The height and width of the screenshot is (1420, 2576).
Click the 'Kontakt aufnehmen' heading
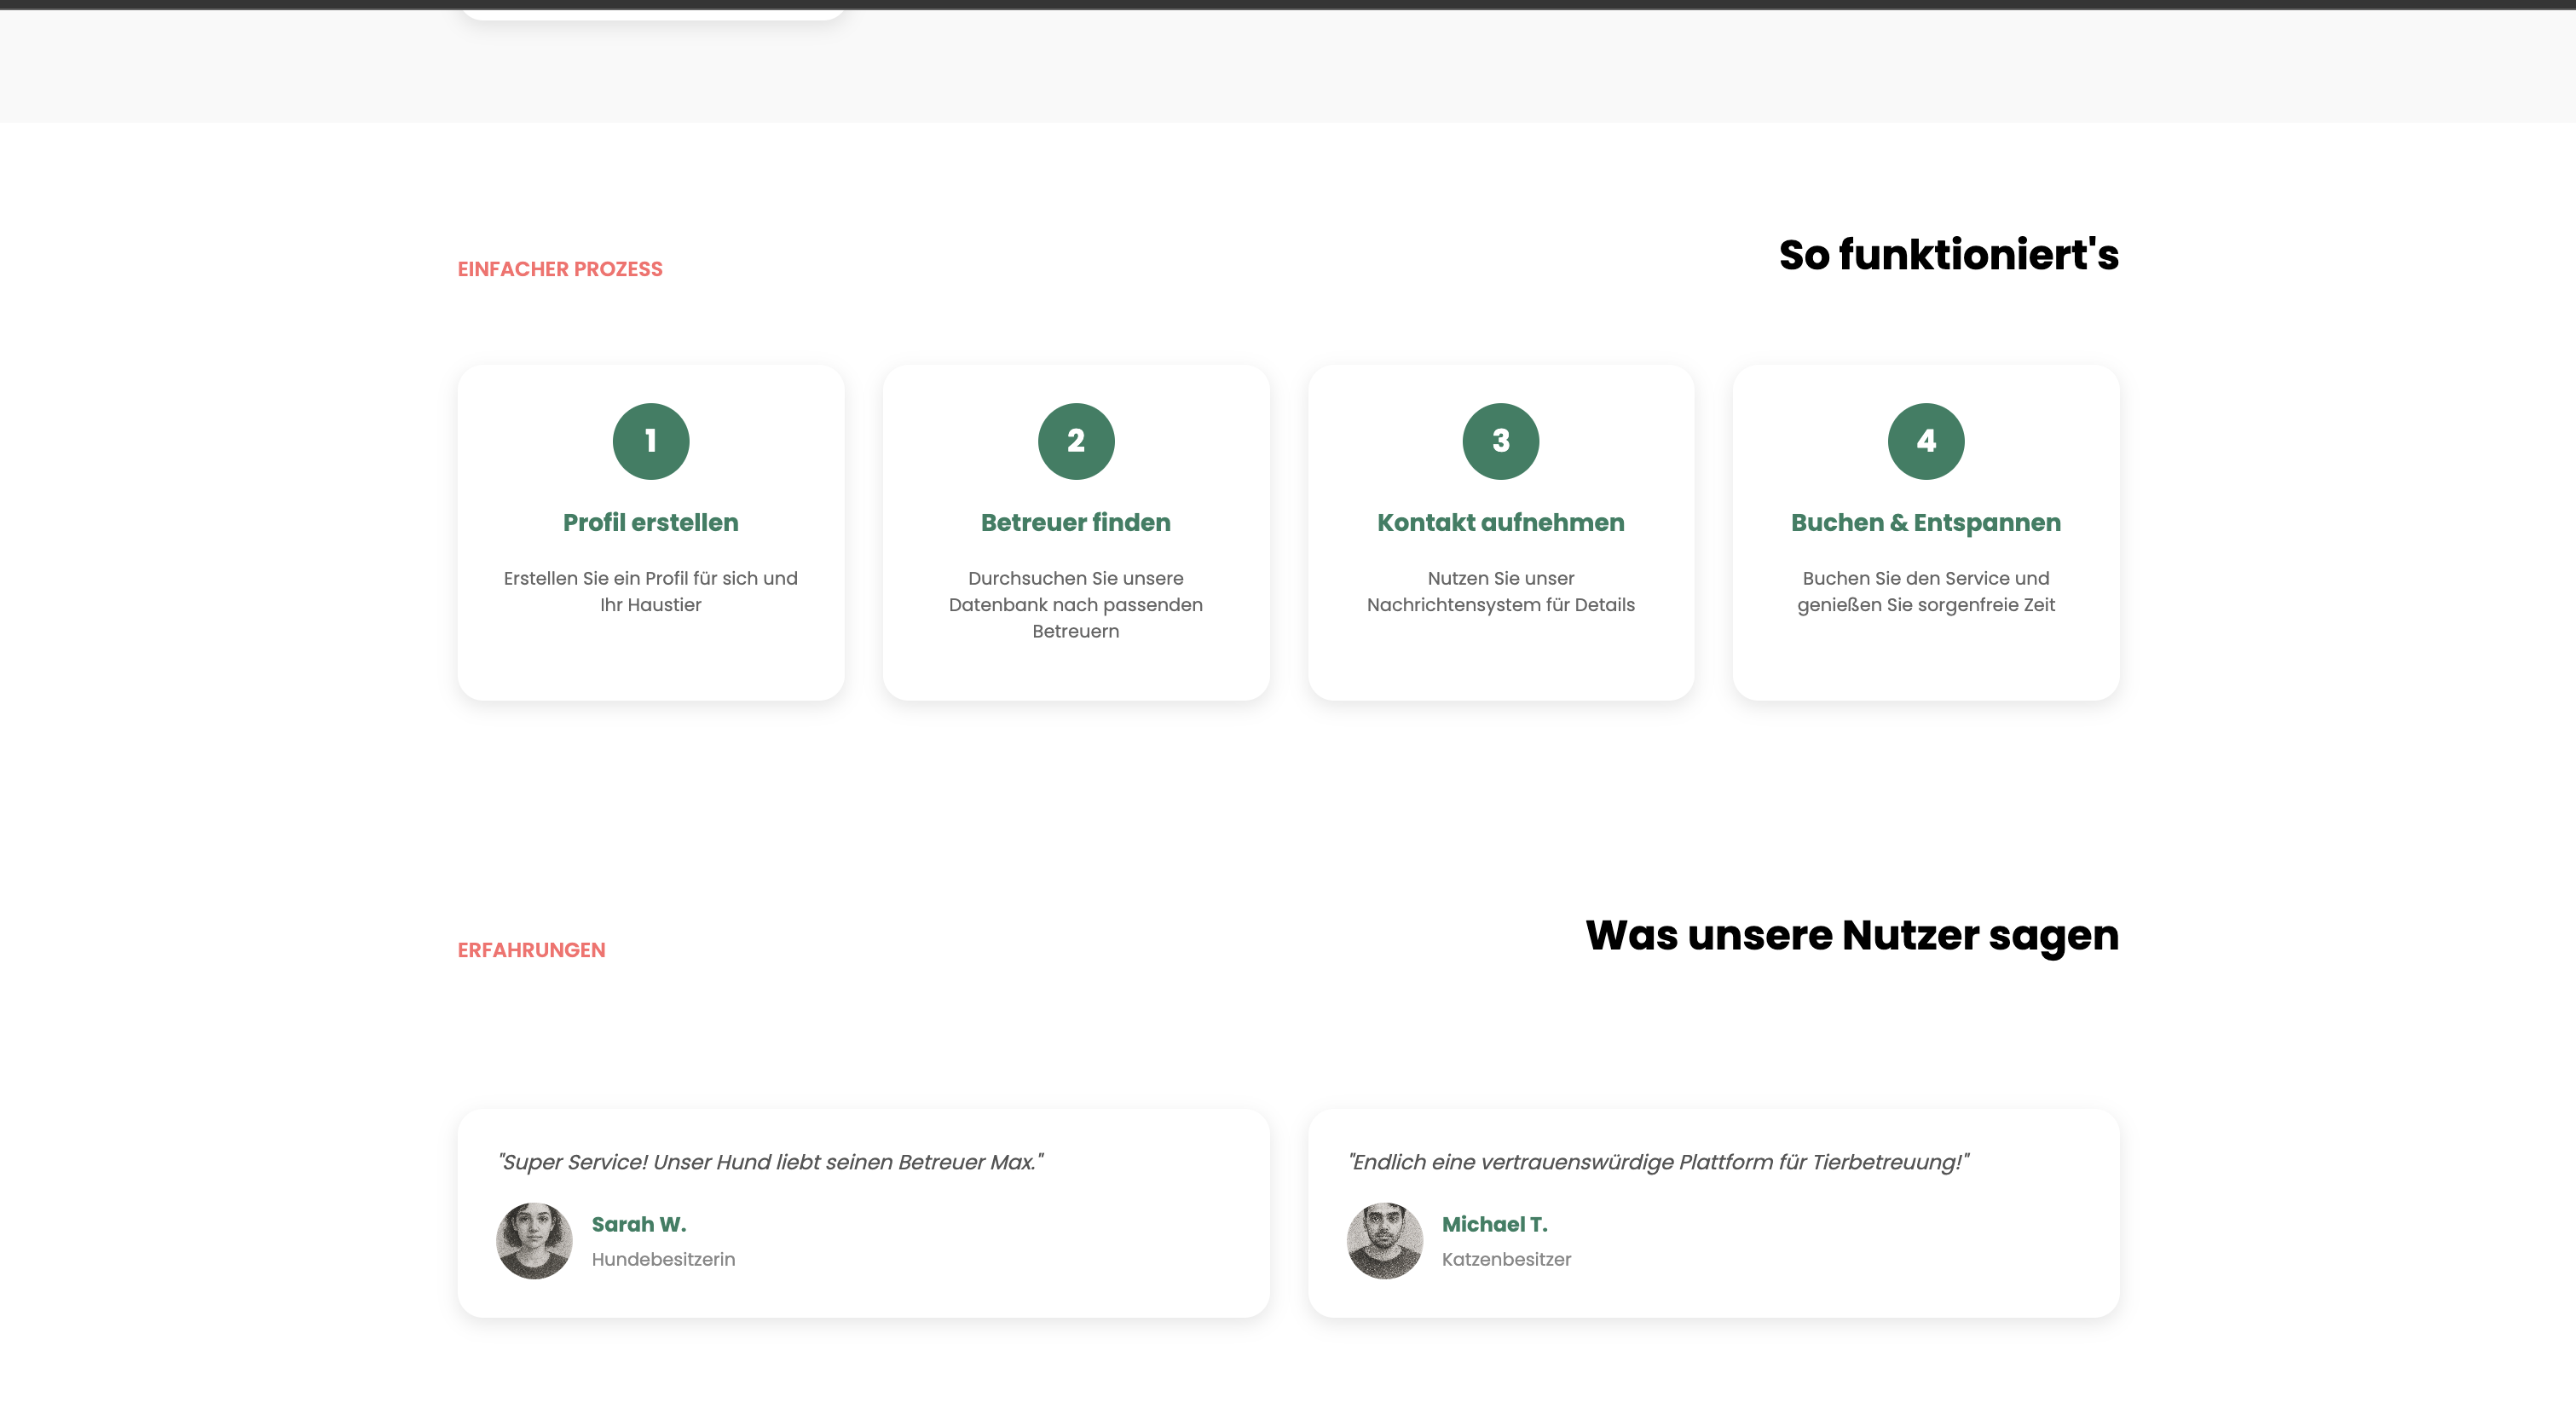tap(1500, 522)
